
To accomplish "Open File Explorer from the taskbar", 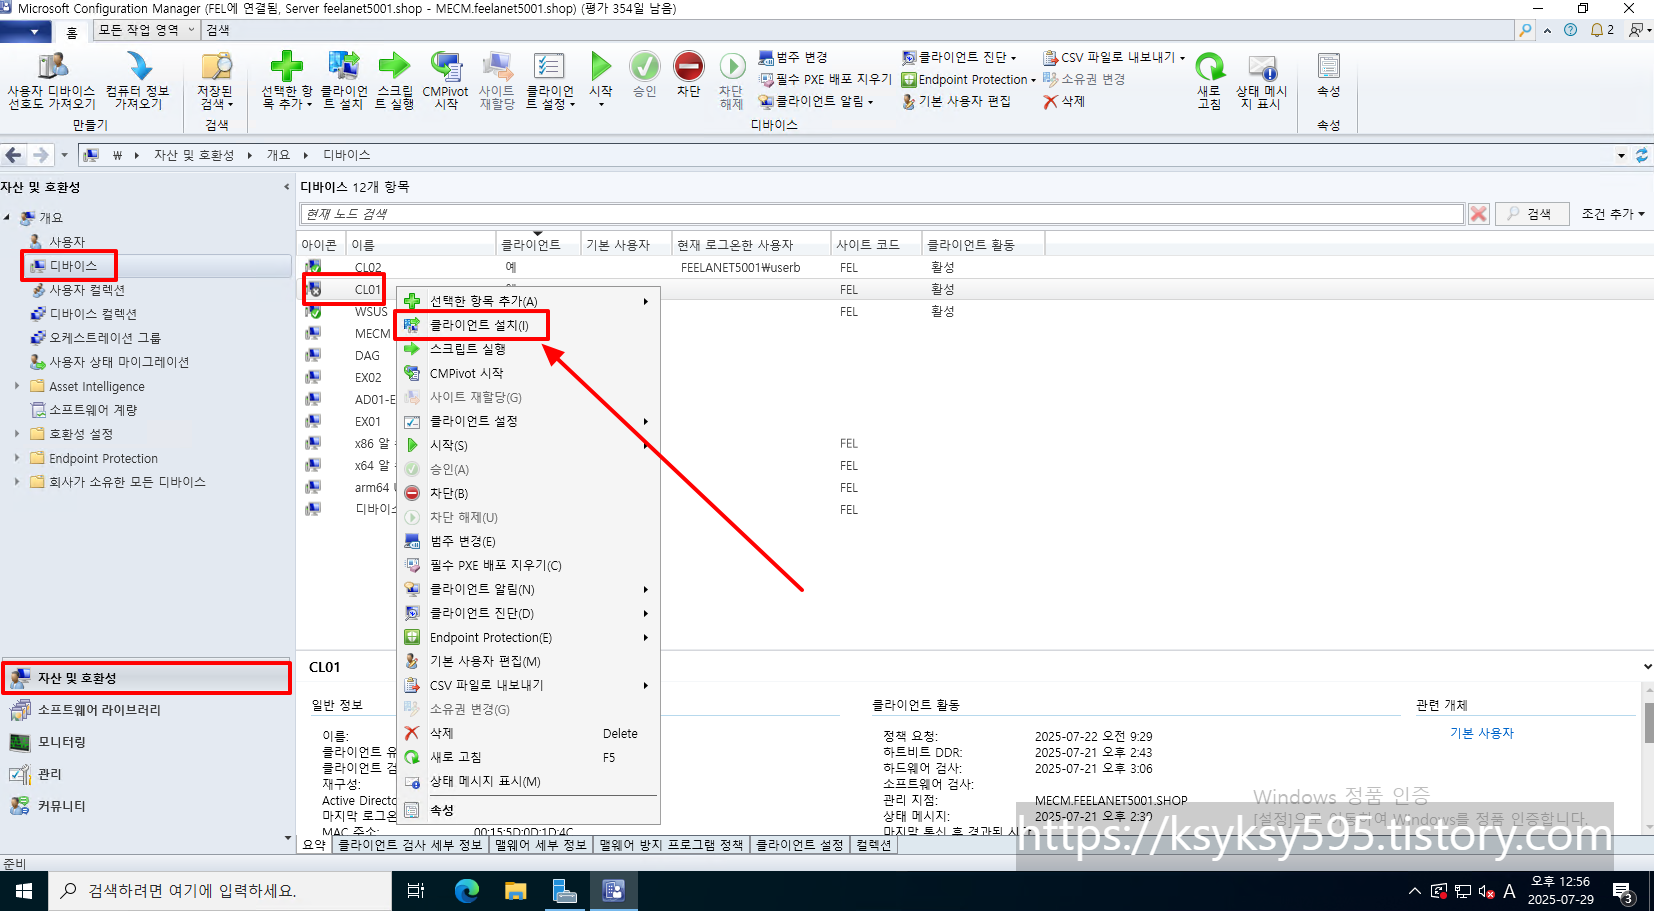I will pyautogui.click(x=515, y=890).
